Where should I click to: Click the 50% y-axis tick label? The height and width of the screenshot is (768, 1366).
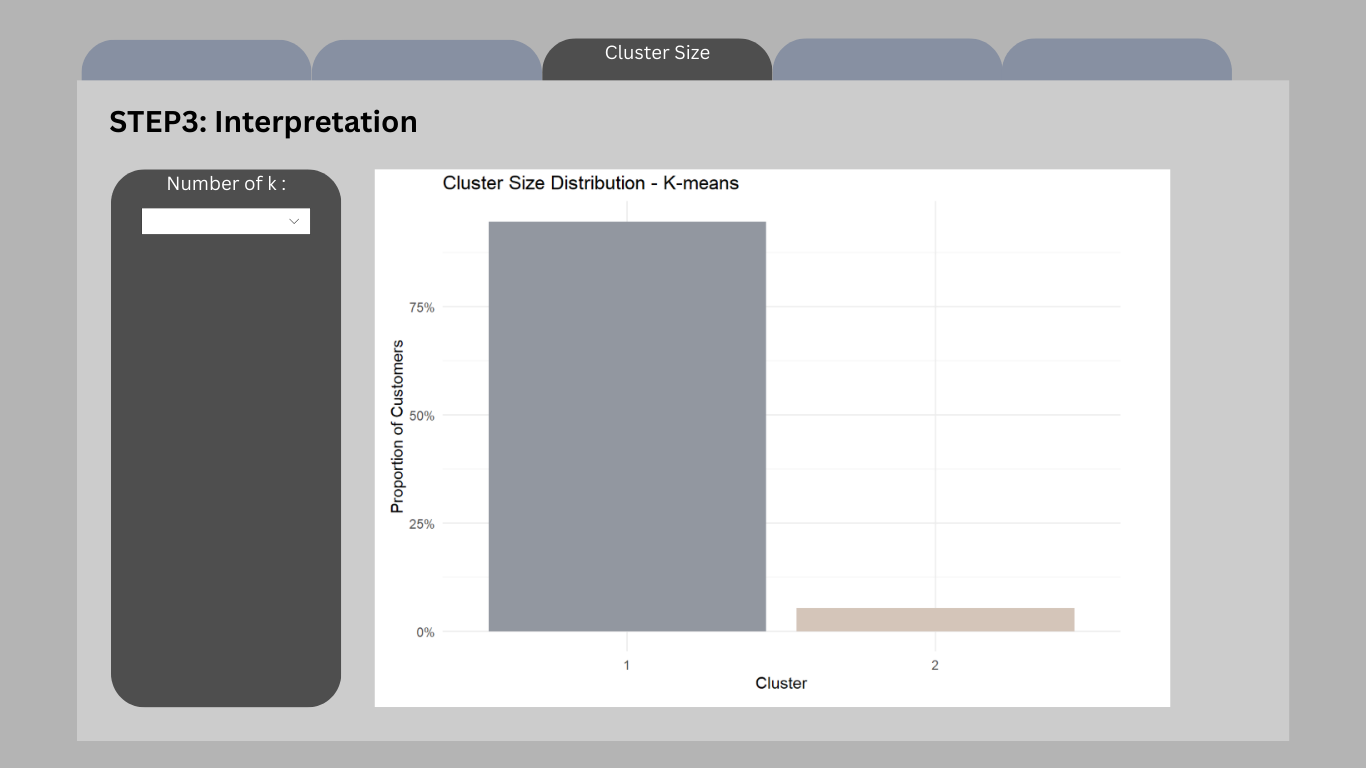[421, 415]
